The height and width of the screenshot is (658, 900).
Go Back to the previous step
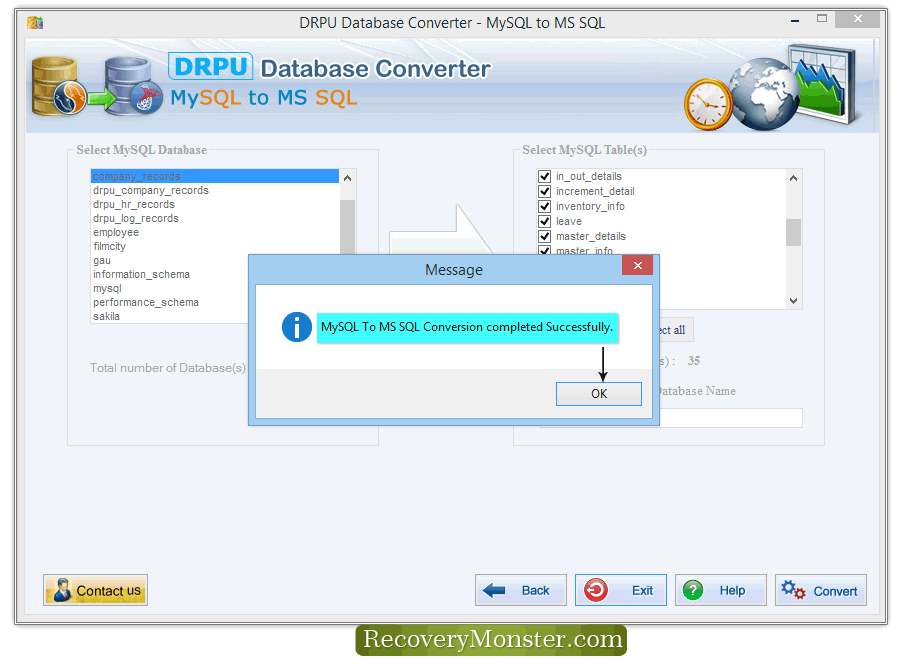(521, 590)
